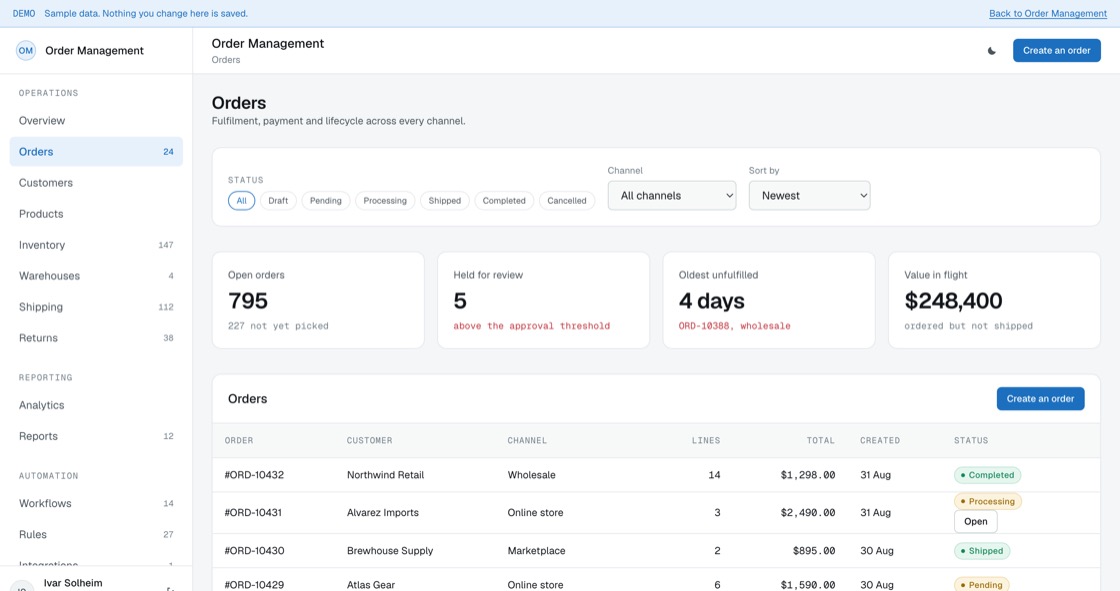Click the Orders breadcrumb under title
The height and width of the screenshot is (591, 1120).
pos(226,60)
